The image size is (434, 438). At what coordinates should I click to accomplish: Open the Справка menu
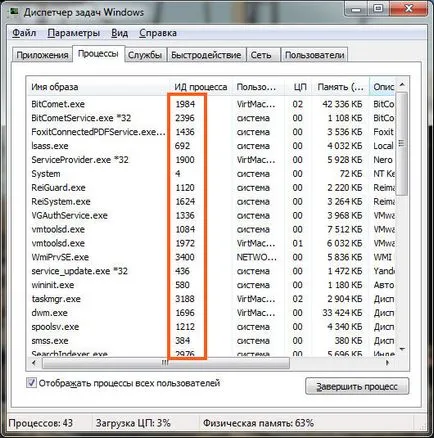point(158,33)
